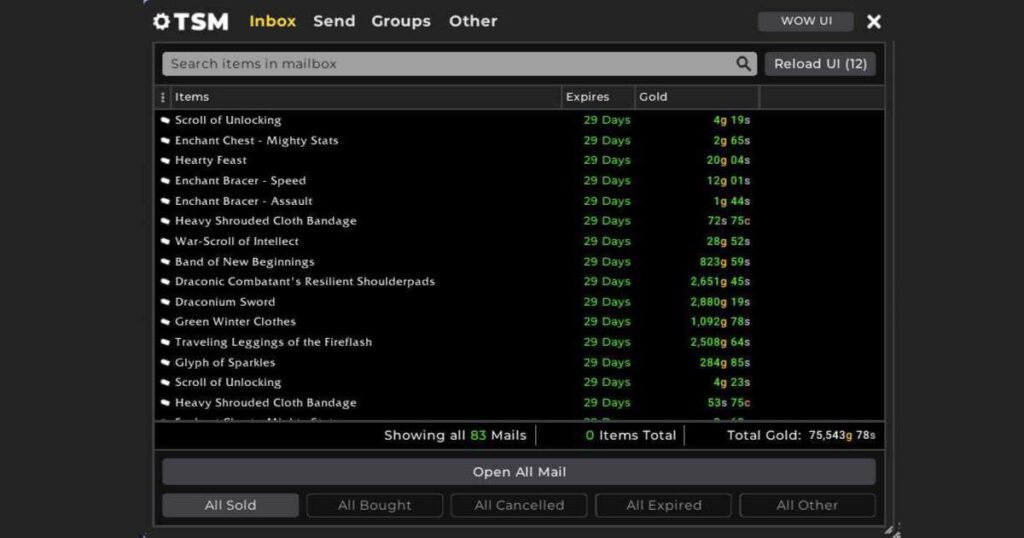Screen dimensions: 1024x538
Task: Open the Groups tab
Action: tap(401, 21)
